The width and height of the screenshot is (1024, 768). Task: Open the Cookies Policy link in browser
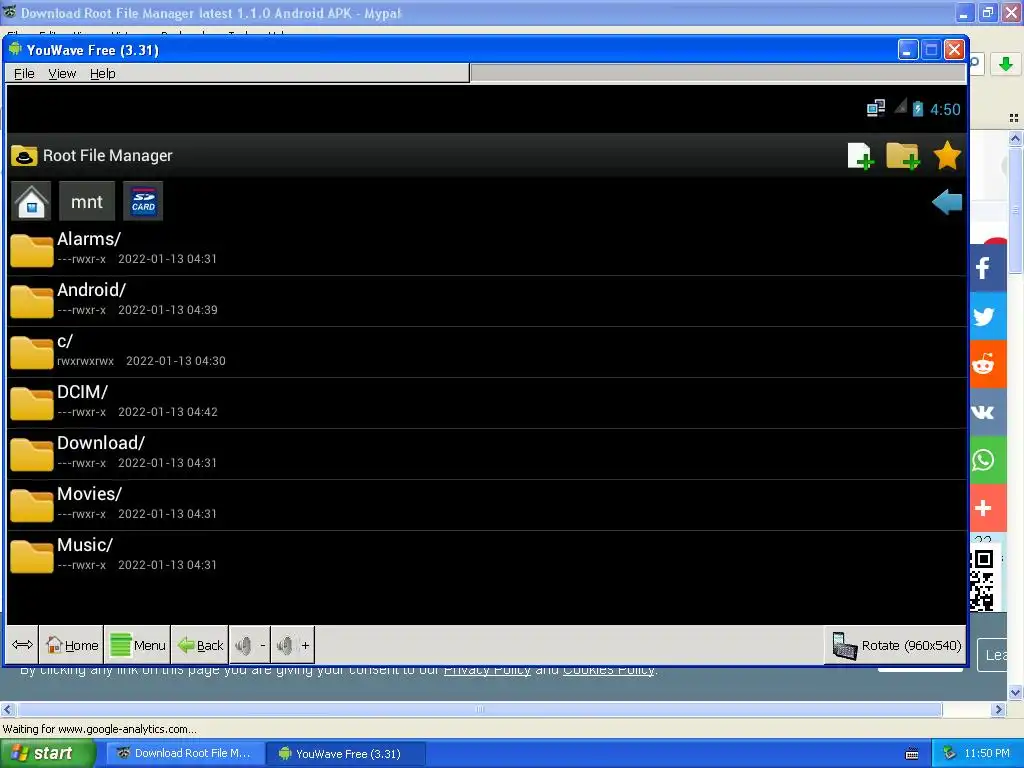[608, 670]
